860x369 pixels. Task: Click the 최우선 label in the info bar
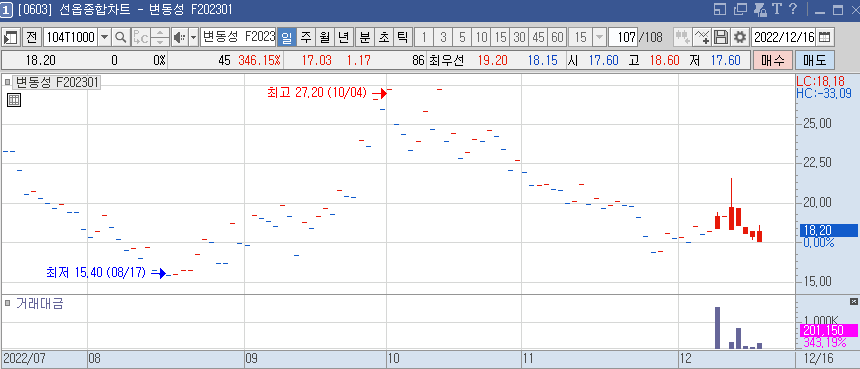pos(446,60)
